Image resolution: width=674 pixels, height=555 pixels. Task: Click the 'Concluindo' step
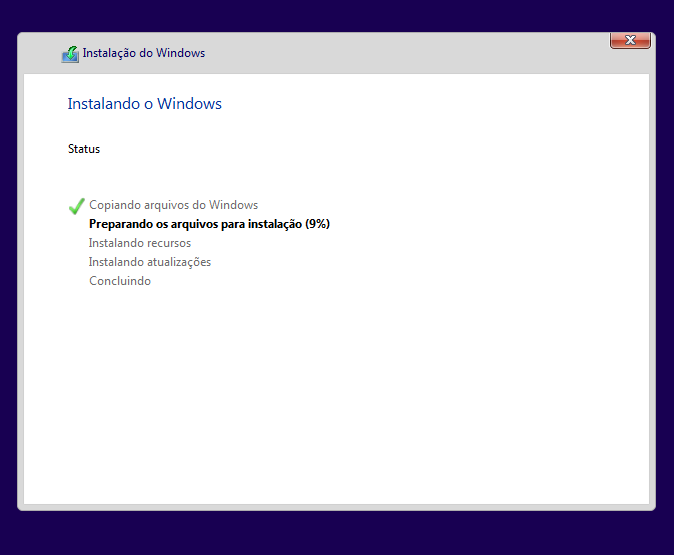click(x=120, y=281)
